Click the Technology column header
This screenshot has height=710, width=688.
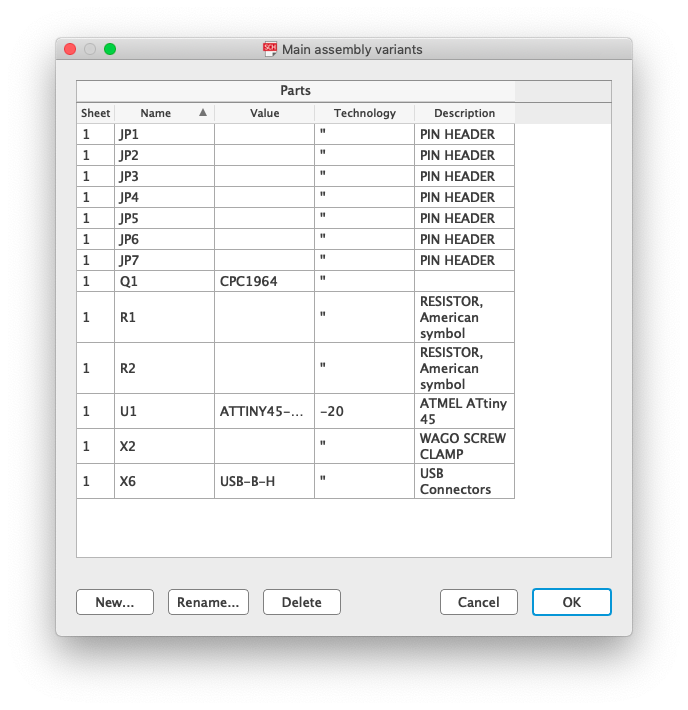coord(365,113)
